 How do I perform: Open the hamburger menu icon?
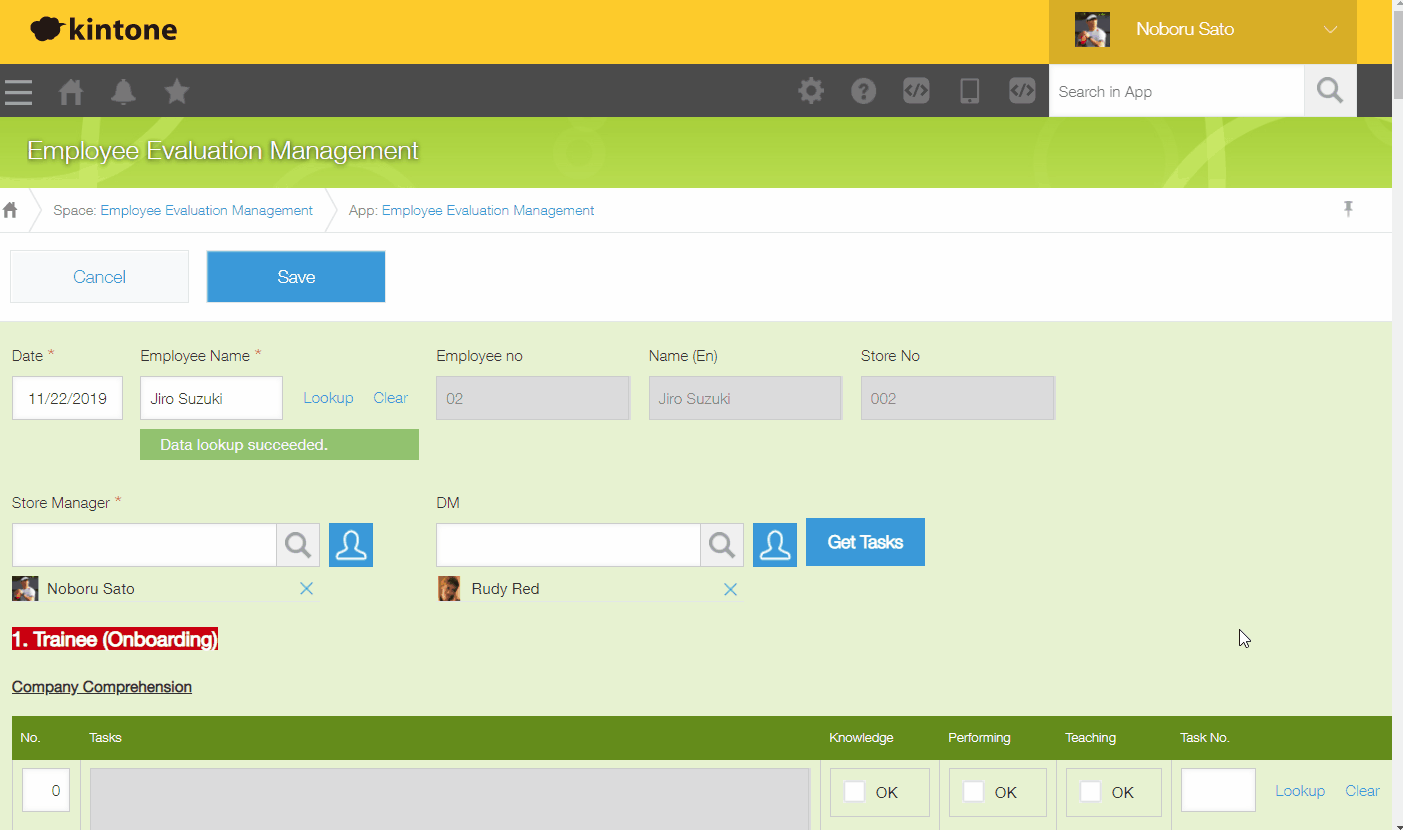tap(18, 92)
